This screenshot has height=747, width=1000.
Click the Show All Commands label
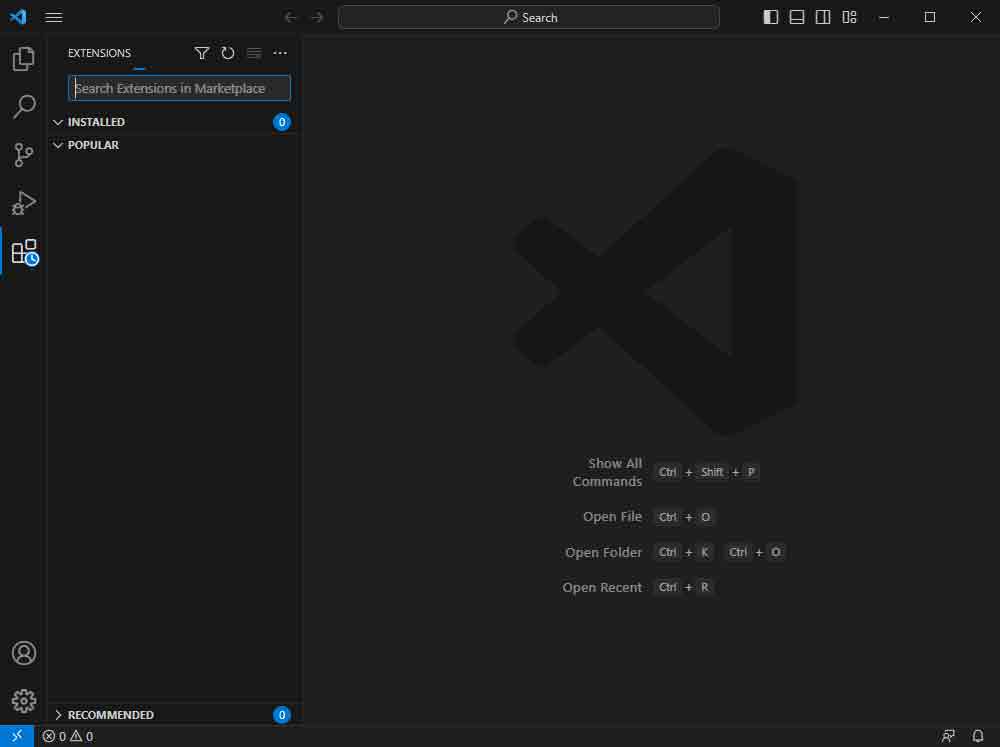(607, 472)
